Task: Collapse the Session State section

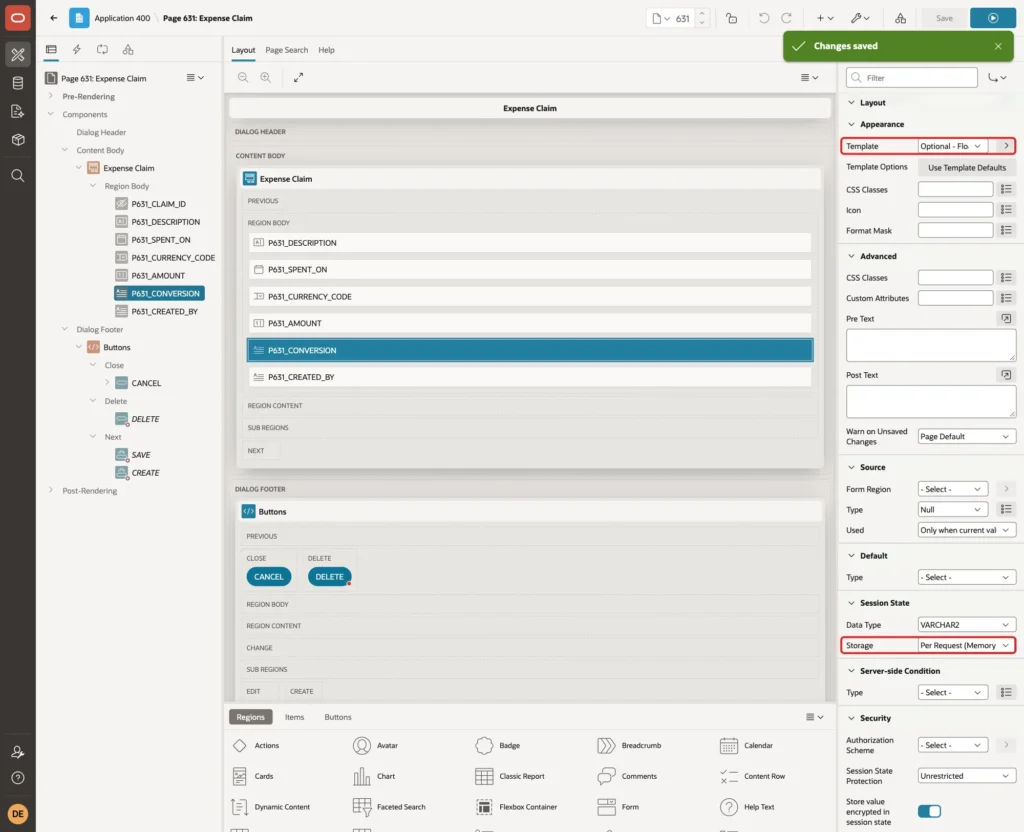Action: (x=851, y=603)
